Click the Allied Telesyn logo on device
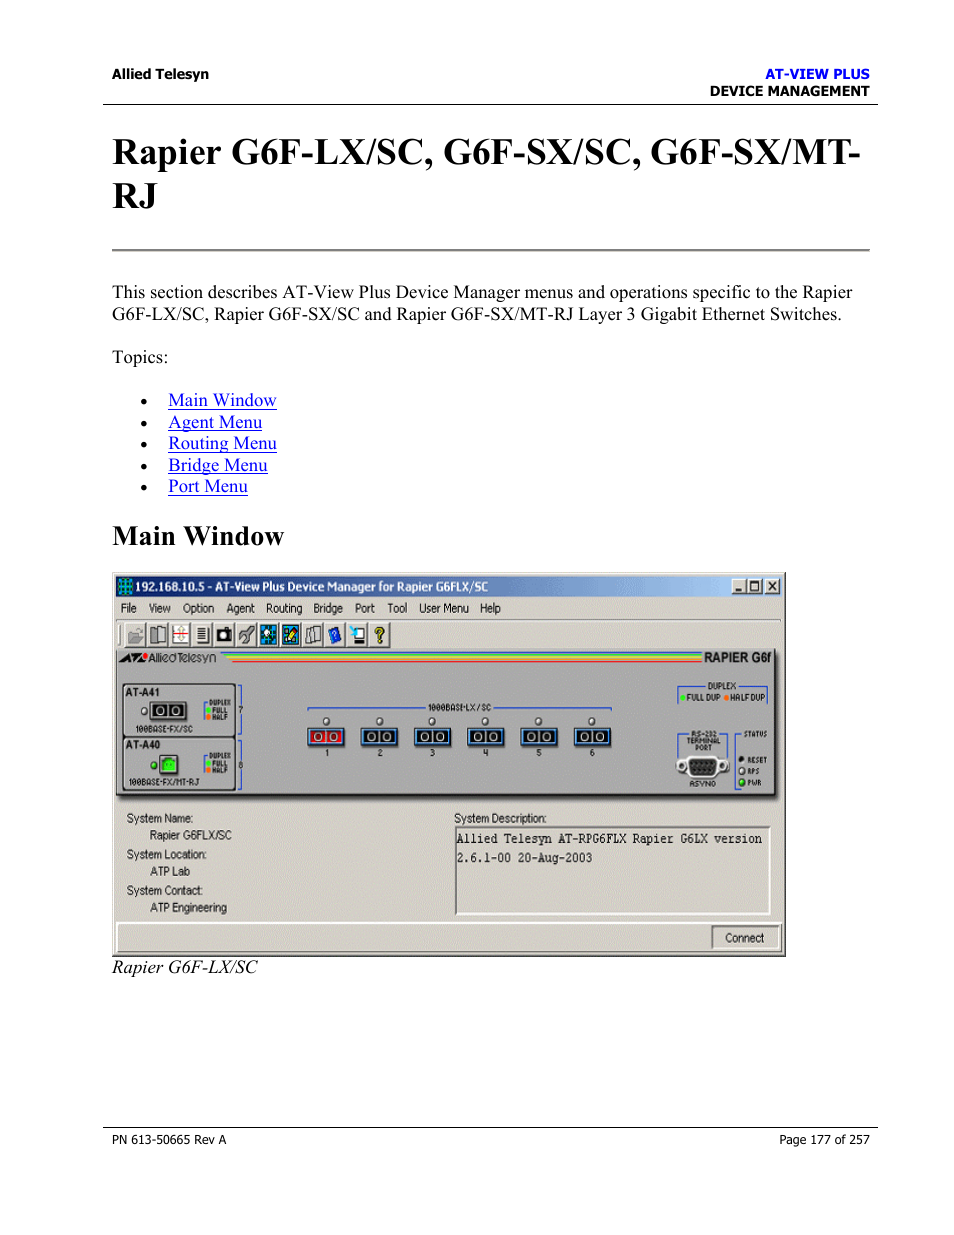 tap(168, 658)
